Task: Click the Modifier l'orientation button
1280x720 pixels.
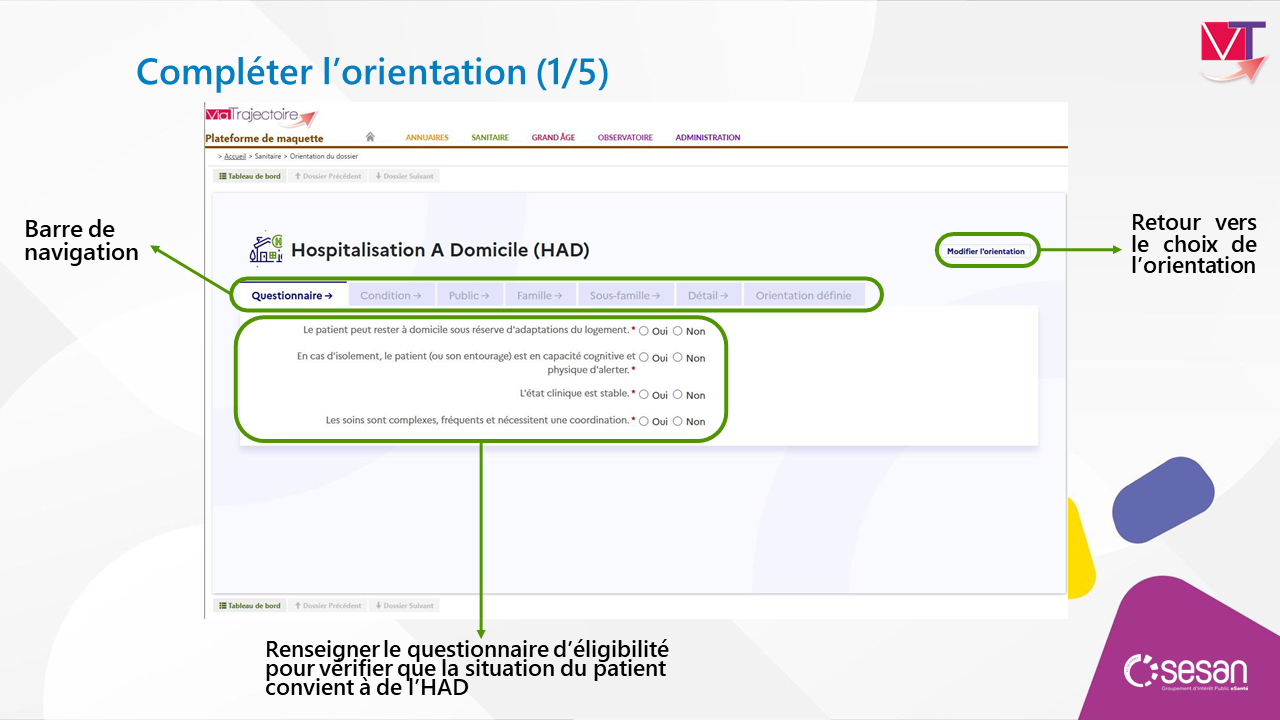Action: (x=986, y=251)
